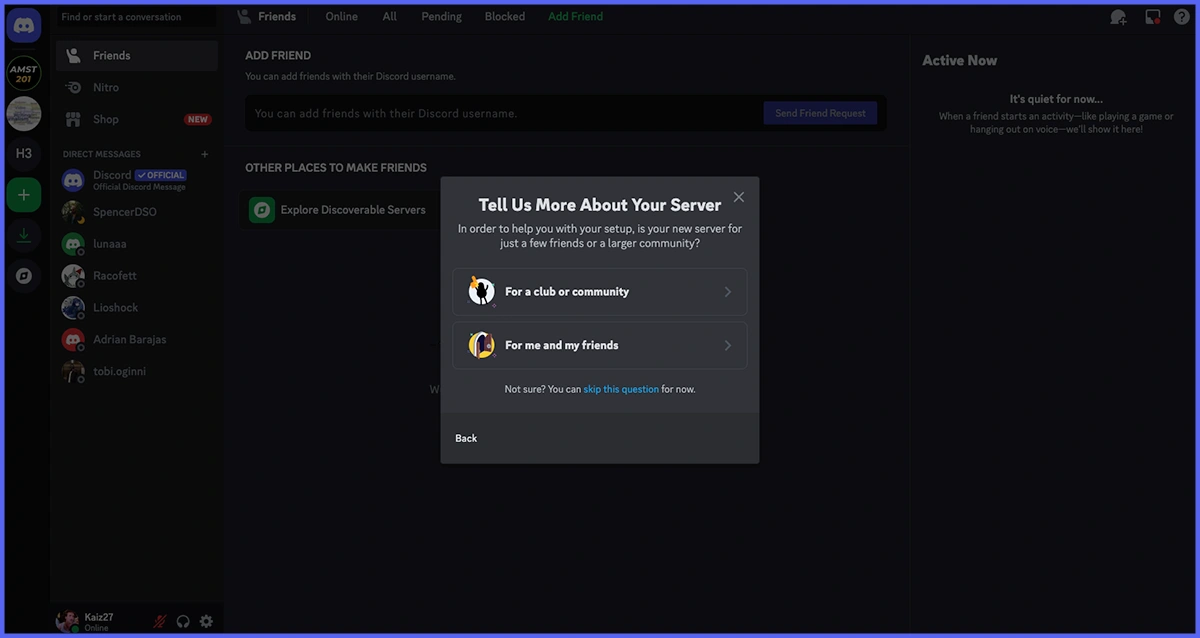1200x638 pixels.
Task: Switch to the Blocked tab
Action: [x=505, y=17]
